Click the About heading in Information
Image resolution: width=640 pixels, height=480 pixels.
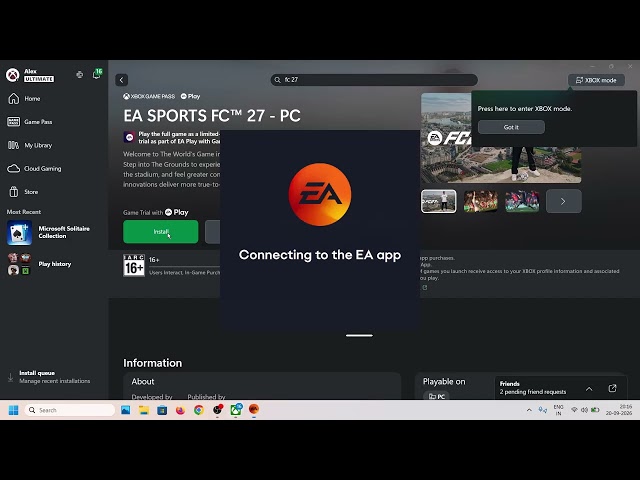pyautogui.click(x=143, y=382)
